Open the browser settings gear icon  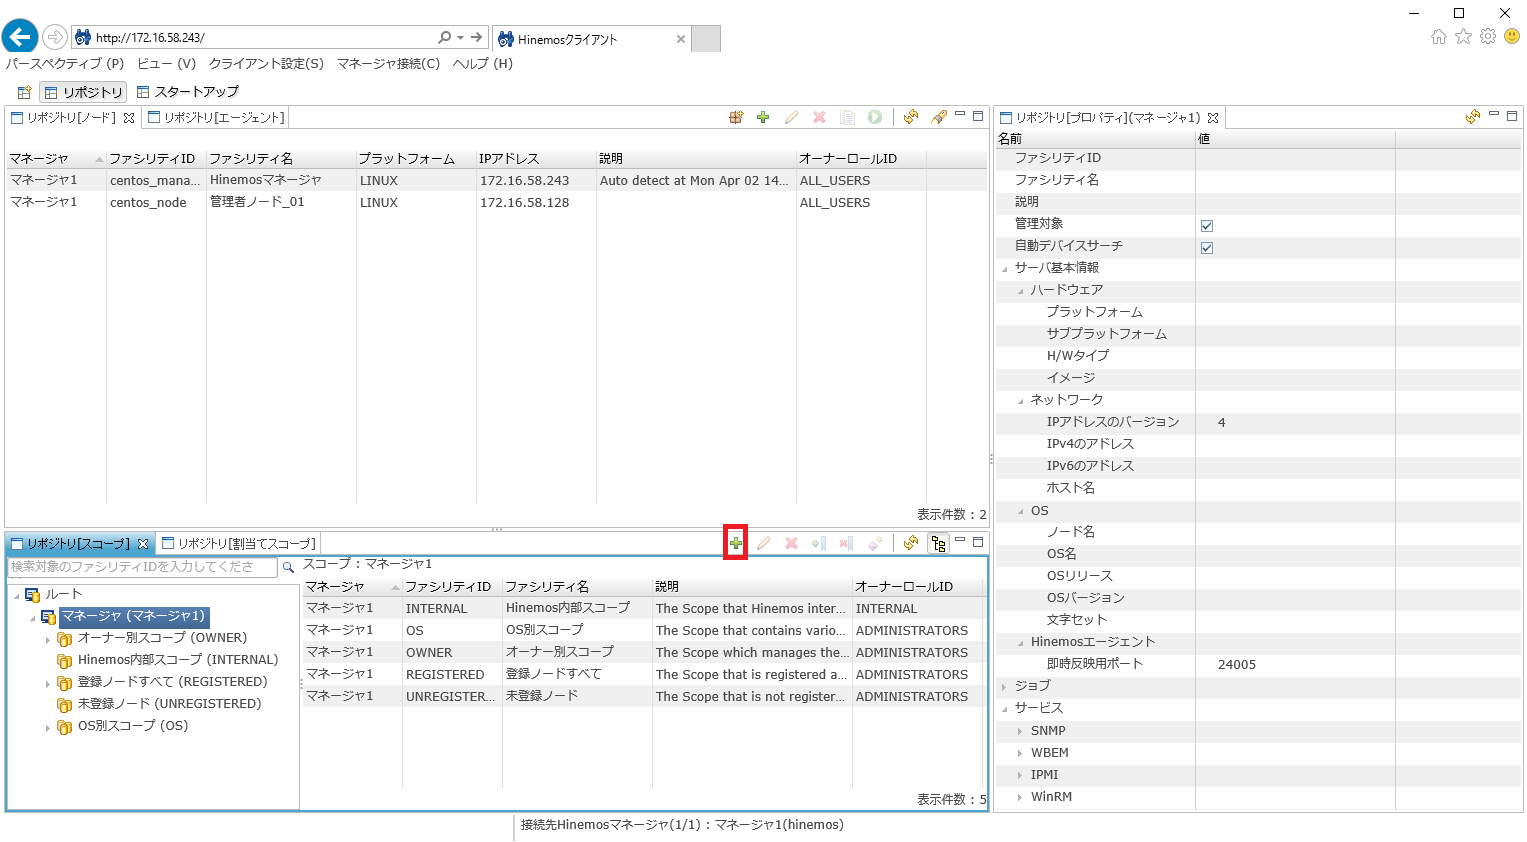(1488, 37)
